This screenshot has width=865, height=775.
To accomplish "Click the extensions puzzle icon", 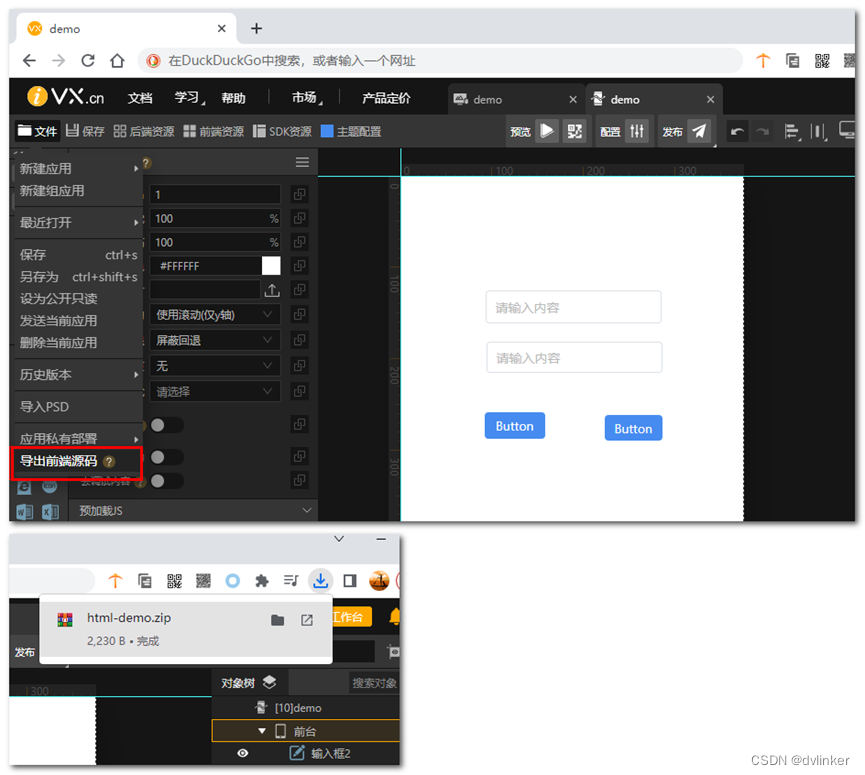I will pos(261,580).
